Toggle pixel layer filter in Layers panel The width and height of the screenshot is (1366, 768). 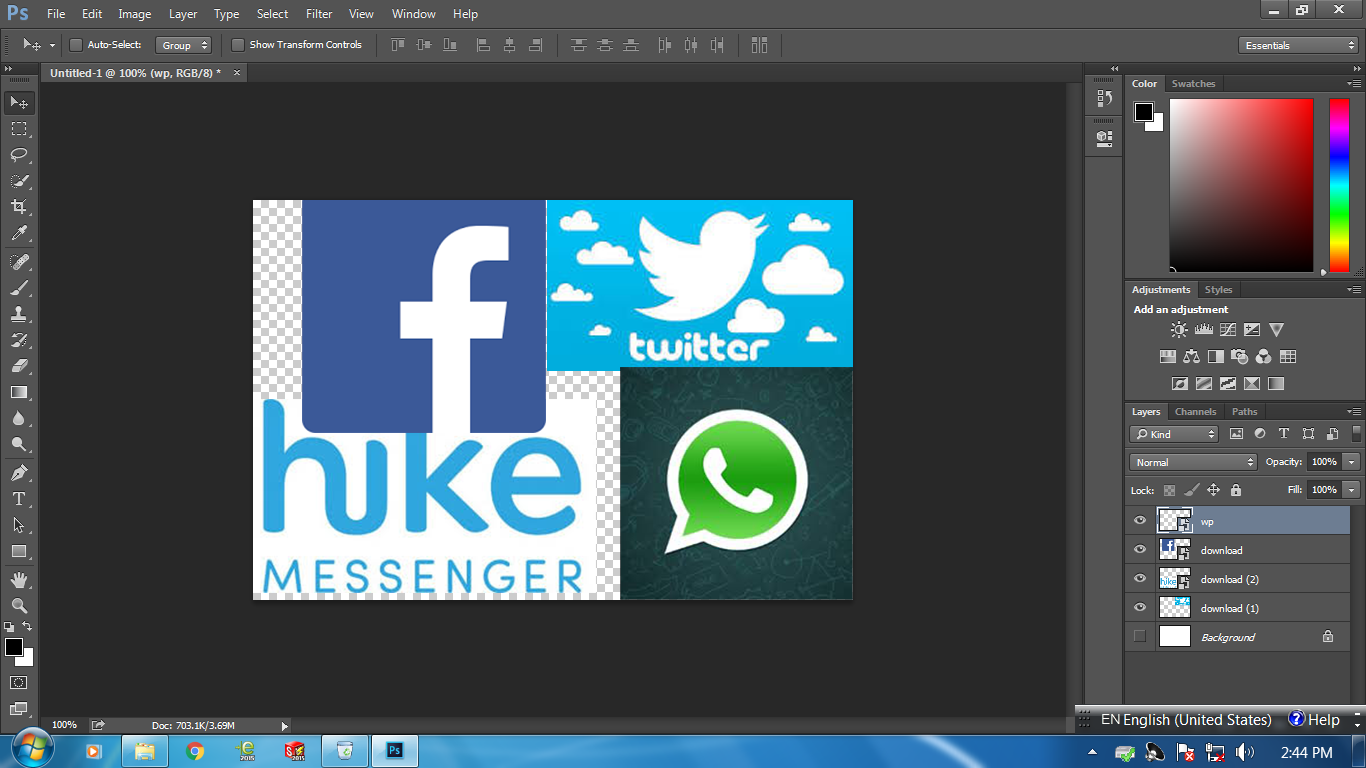(1236, 434)
